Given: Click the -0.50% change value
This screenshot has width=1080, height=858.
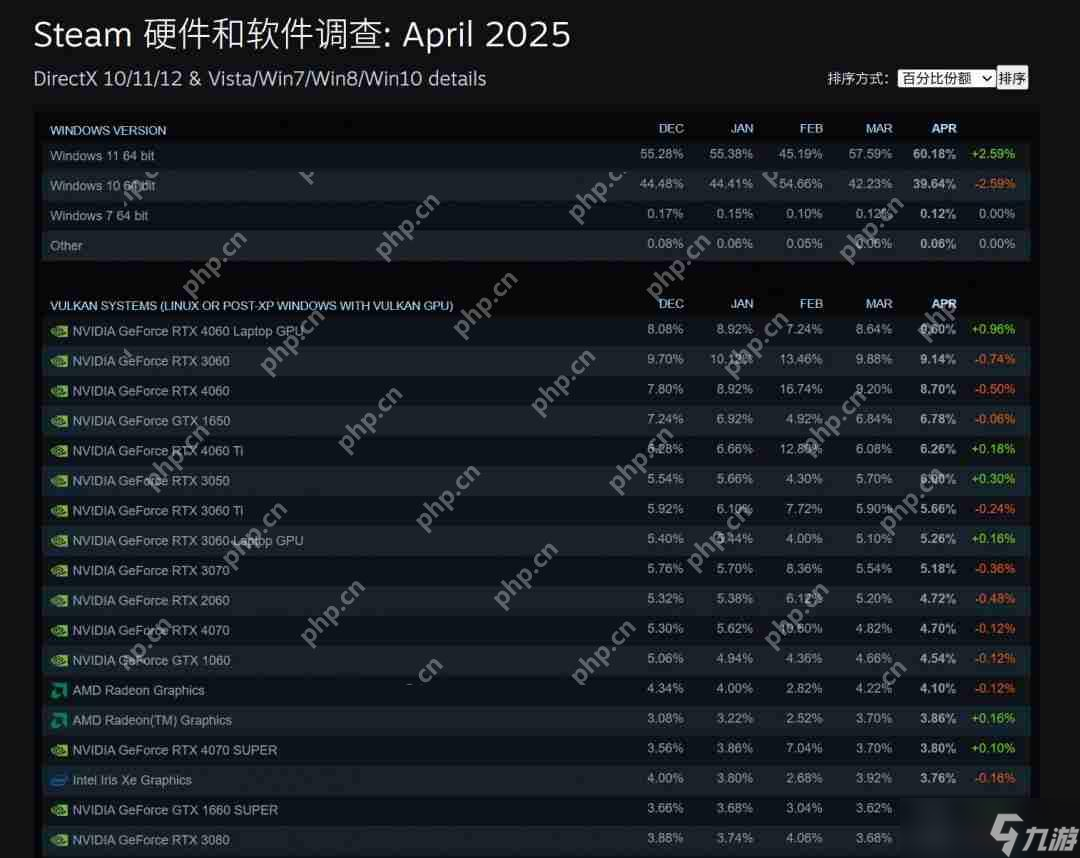Looking at the screenshot, I should click(995, 389).
